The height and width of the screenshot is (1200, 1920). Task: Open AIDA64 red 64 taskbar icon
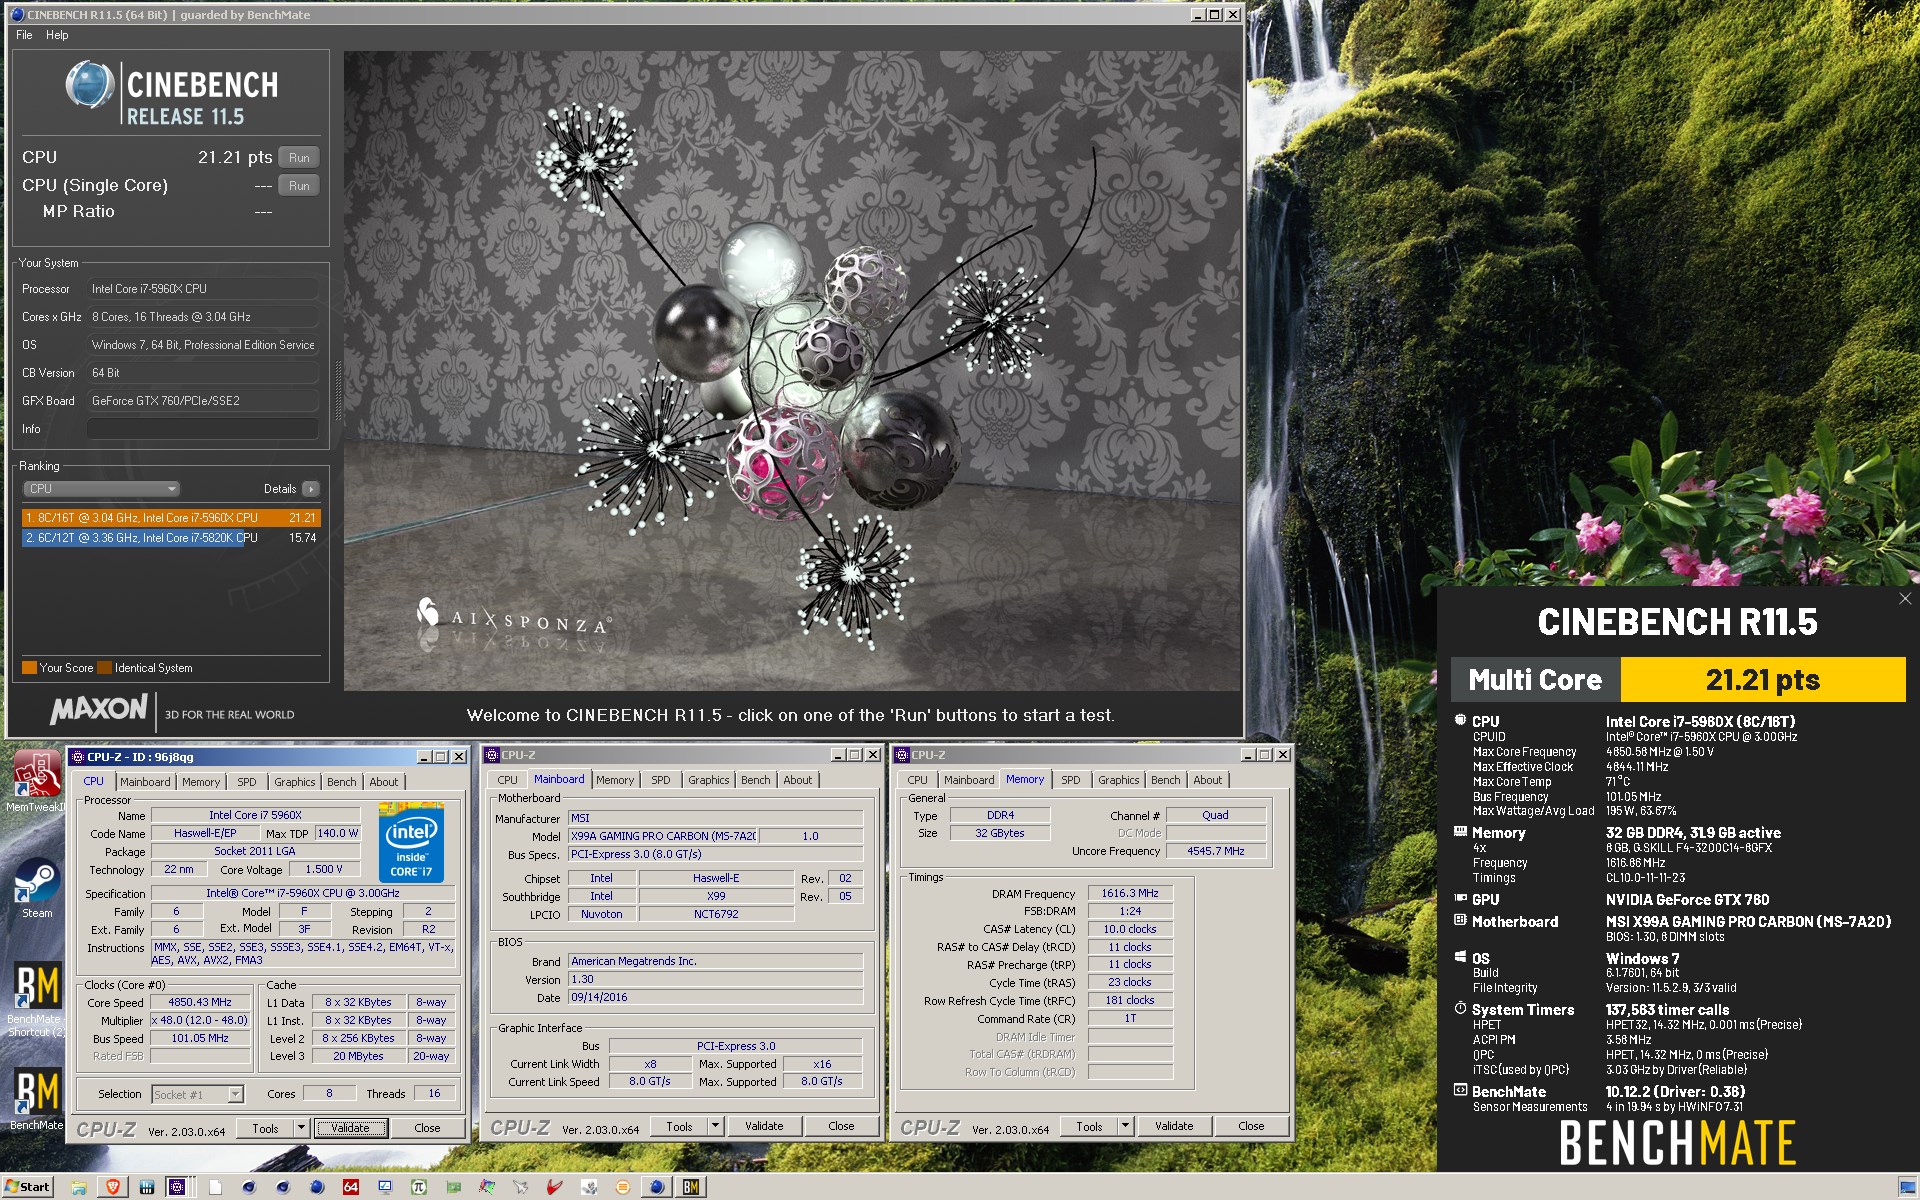351,1187
